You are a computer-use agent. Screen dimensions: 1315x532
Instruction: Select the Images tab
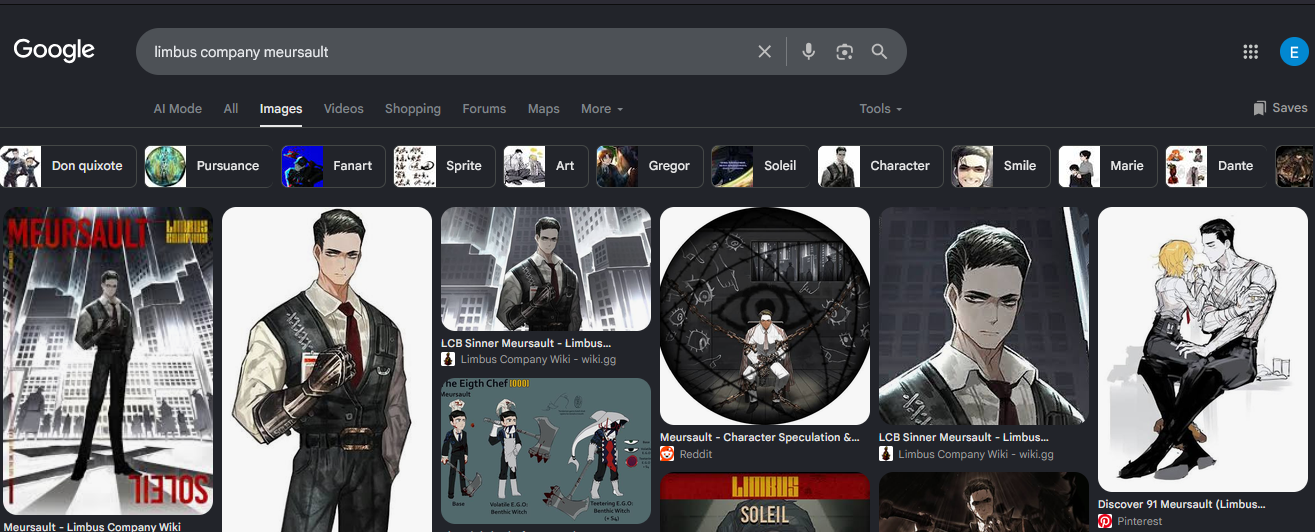281,108
